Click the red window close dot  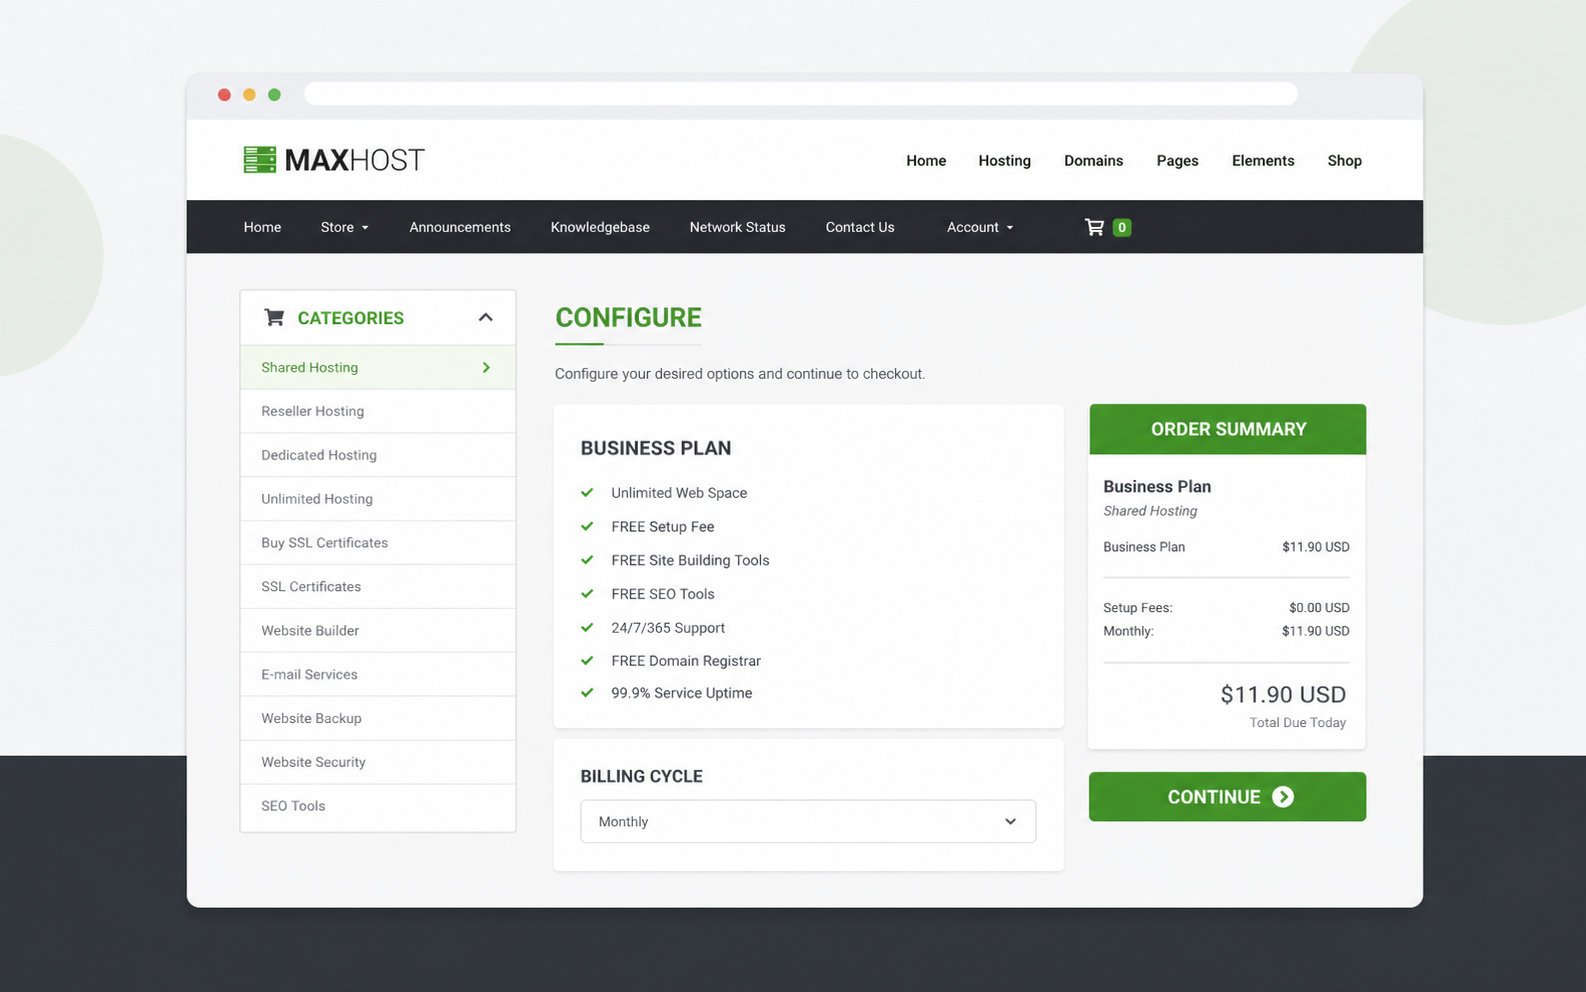pos(224,95)
